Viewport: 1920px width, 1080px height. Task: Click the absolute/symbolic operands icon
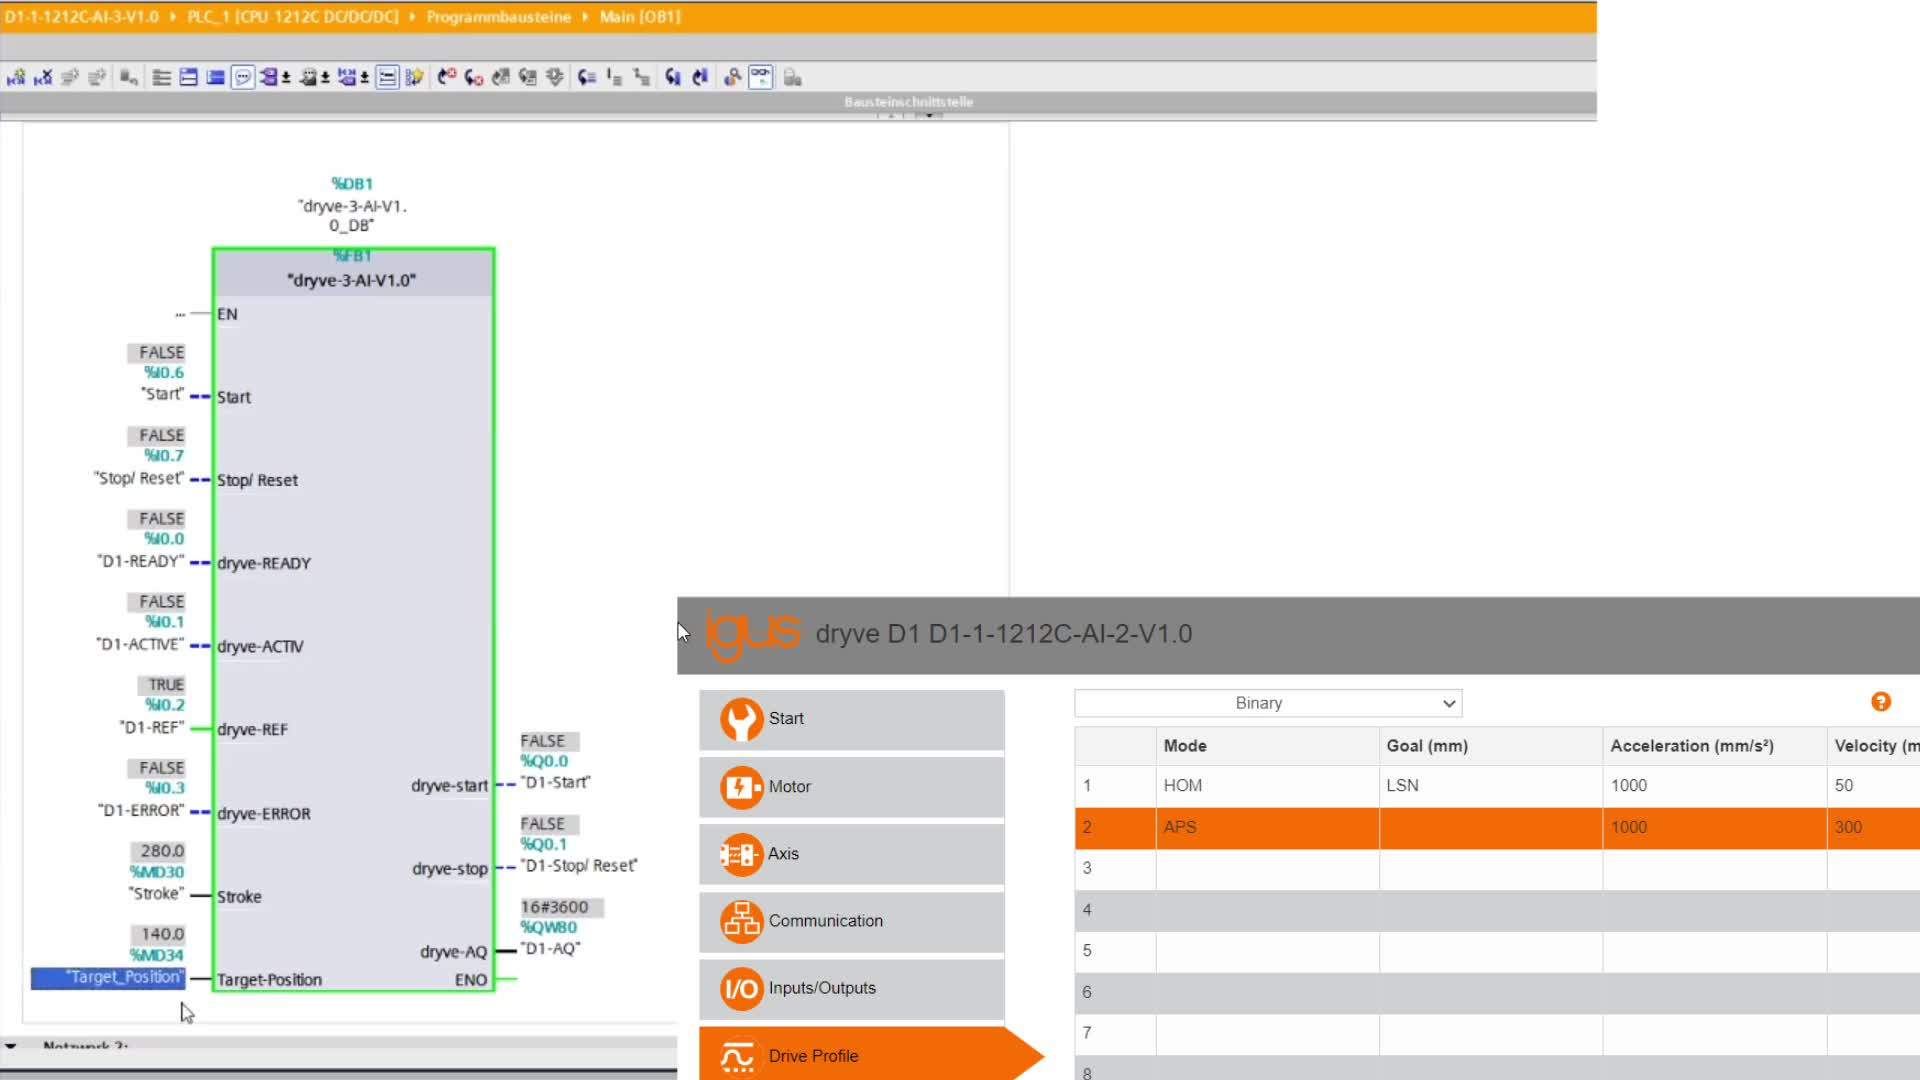point(268,77)
